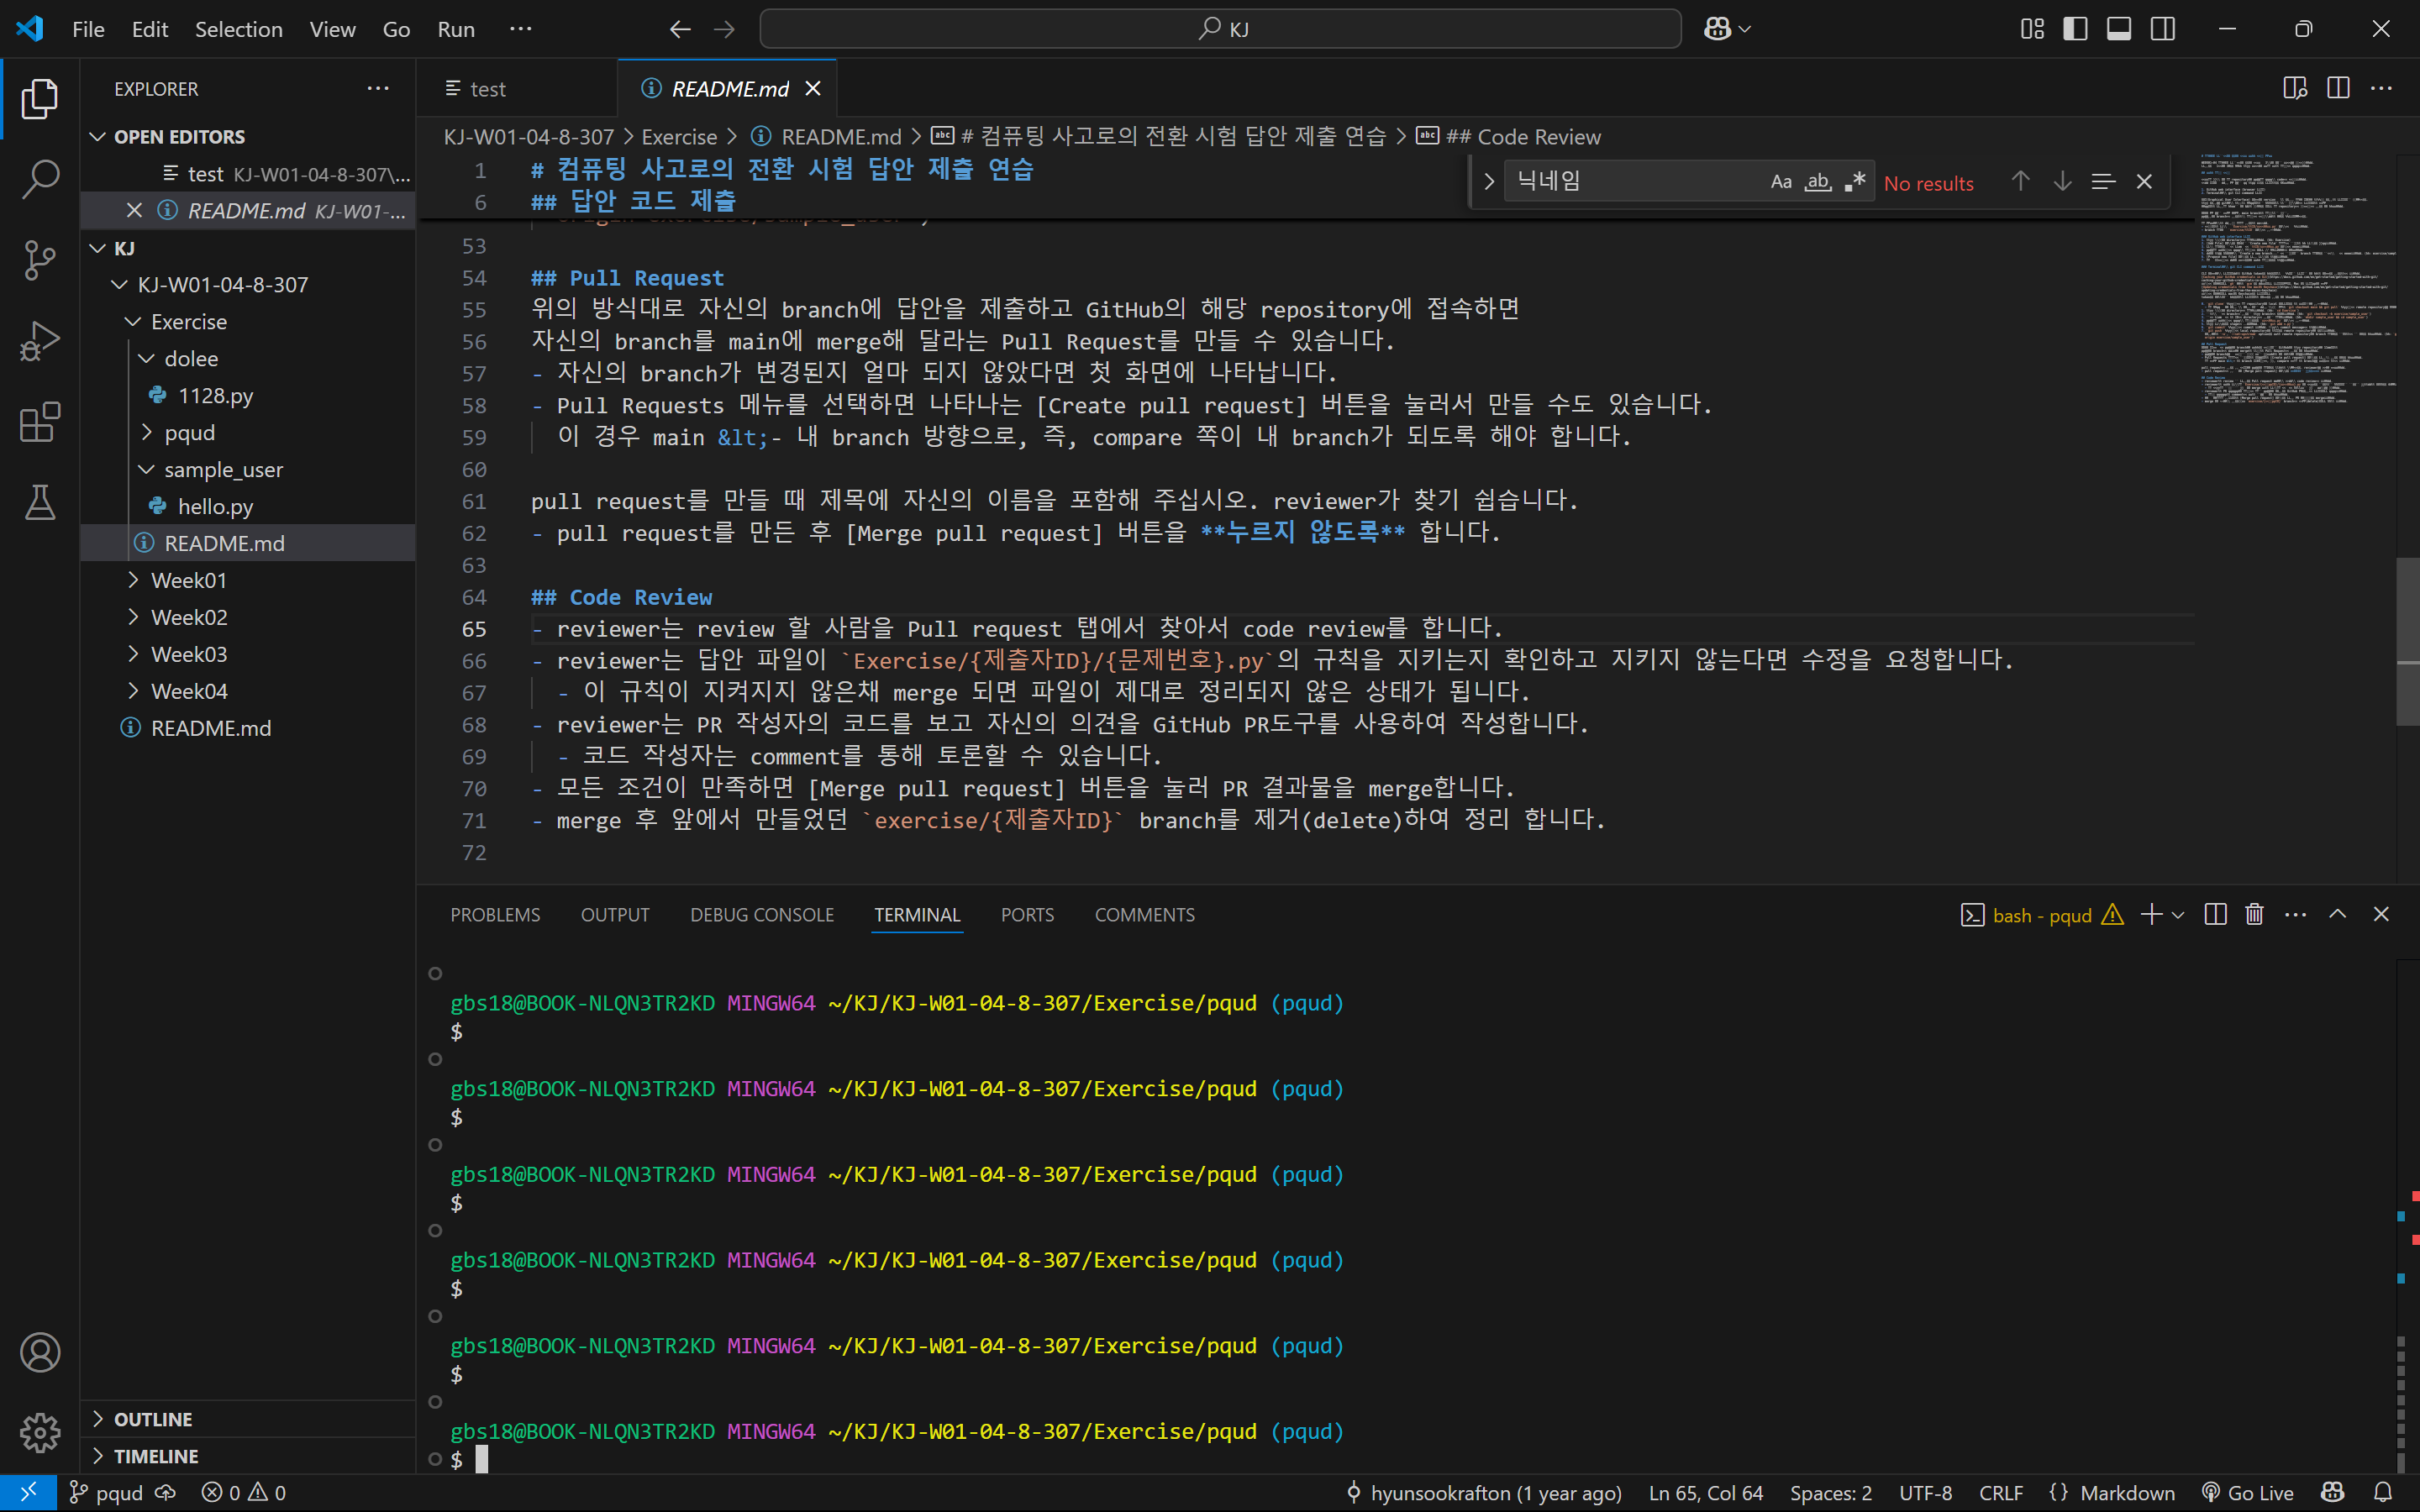Toggle the secondary side bar

click(2163, 29)
